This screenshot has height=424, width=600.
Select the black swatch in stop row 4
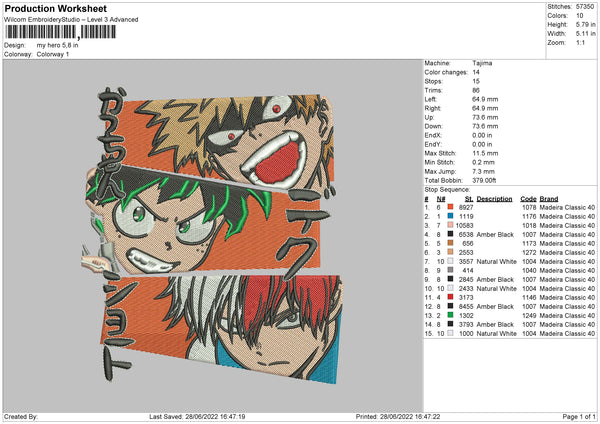[x=450, y=234]
